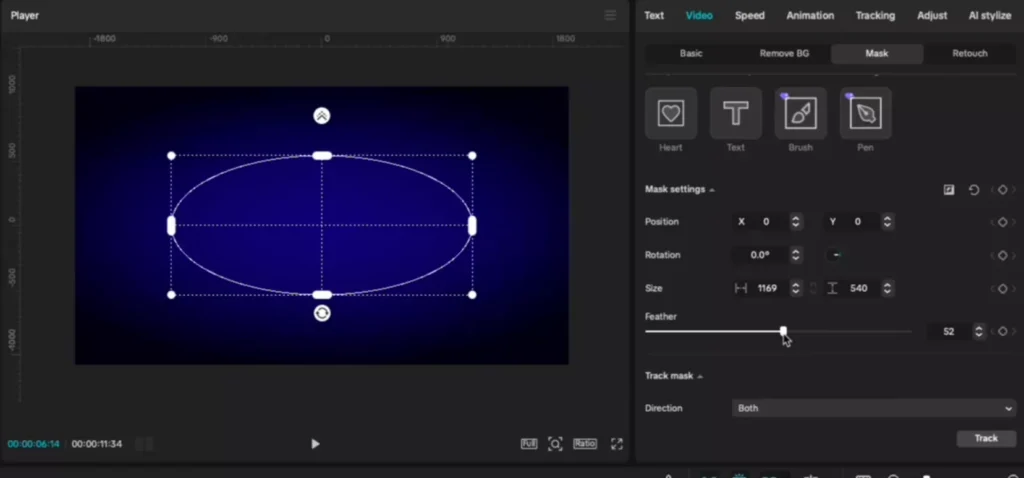Select the Text mask shape

click(735, 114)
